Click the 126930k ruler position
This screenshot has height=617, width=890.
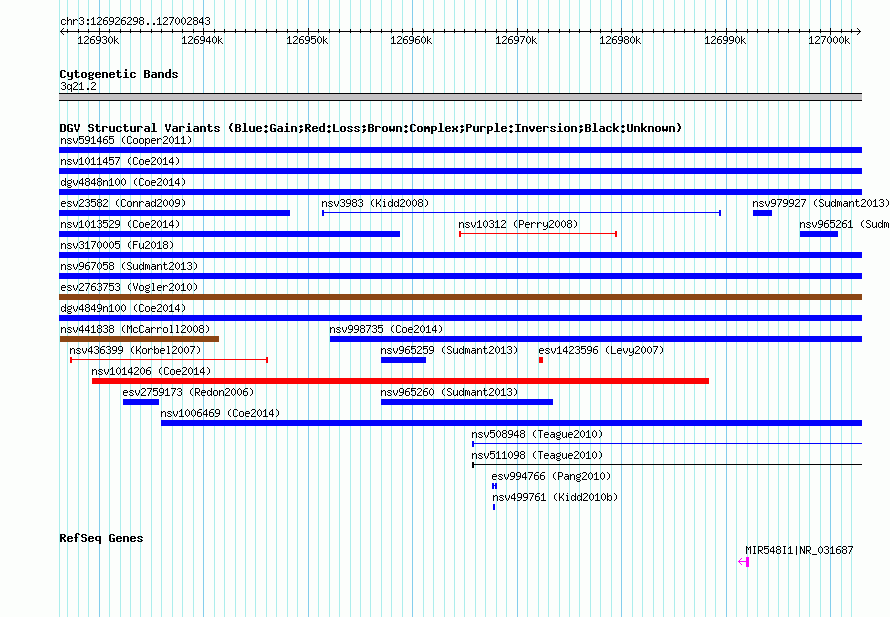tap(98, 40)
